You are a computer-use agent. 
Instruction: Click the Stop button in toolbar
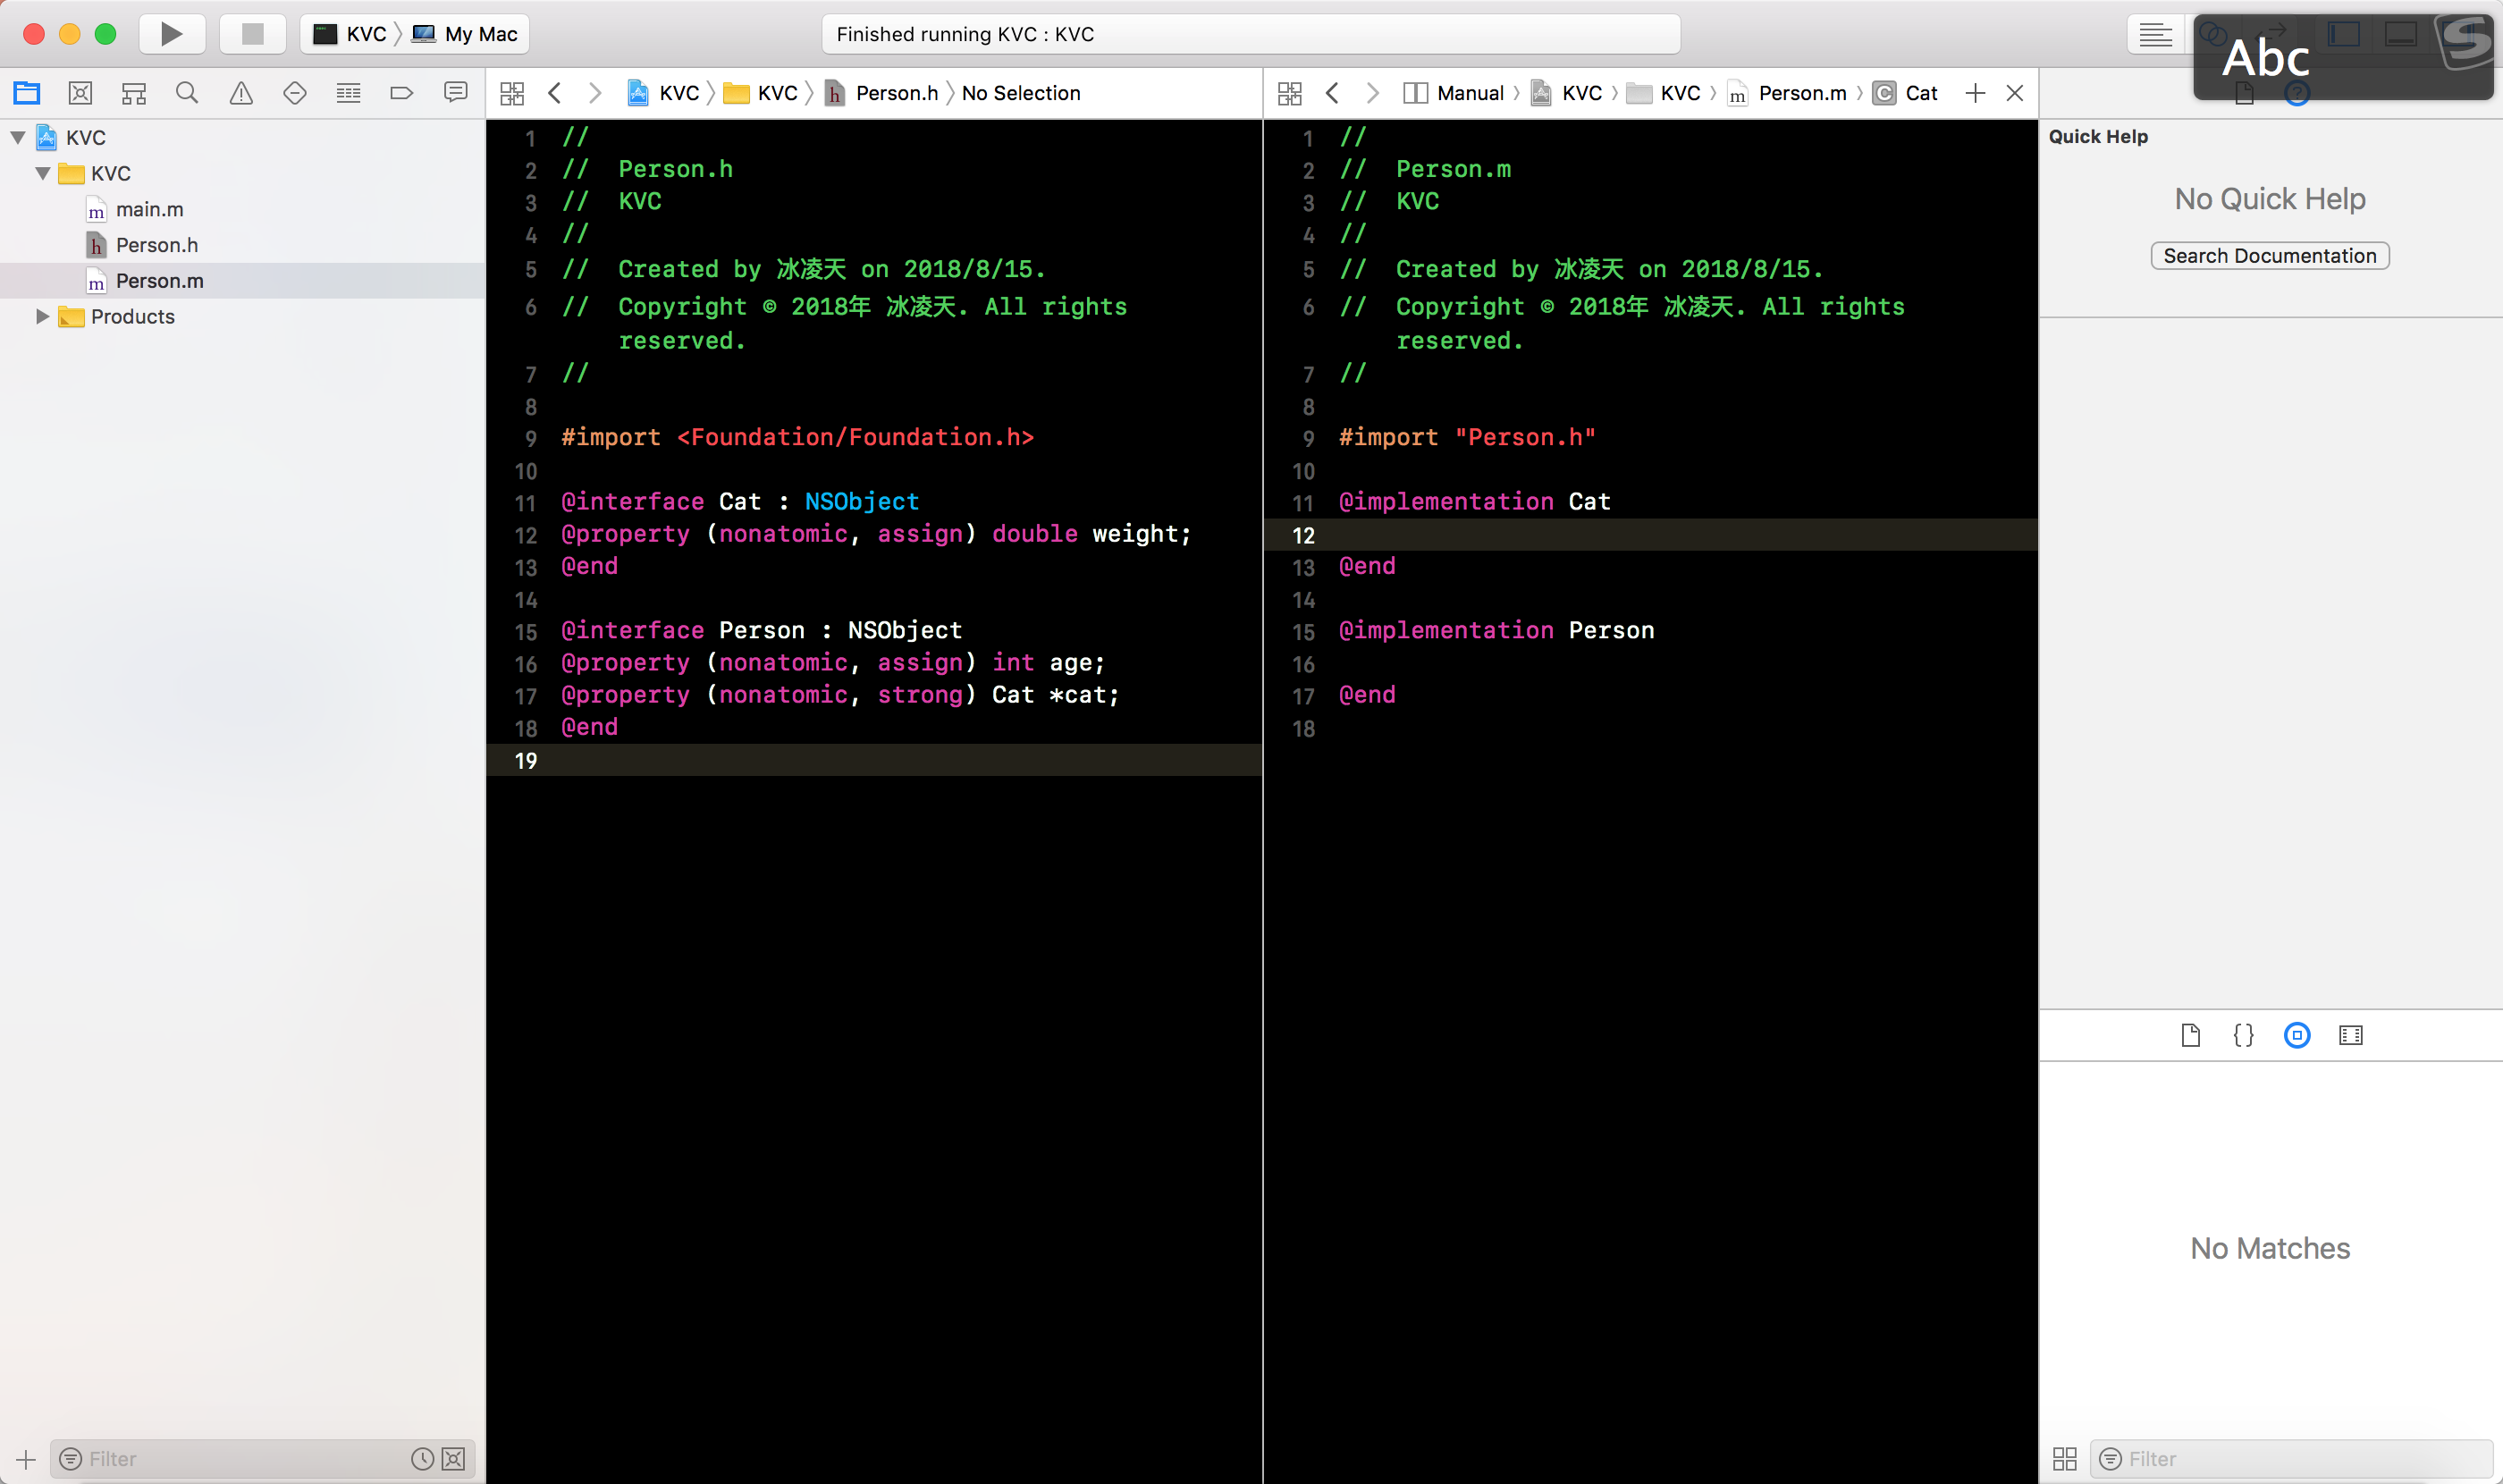(252, 34)
